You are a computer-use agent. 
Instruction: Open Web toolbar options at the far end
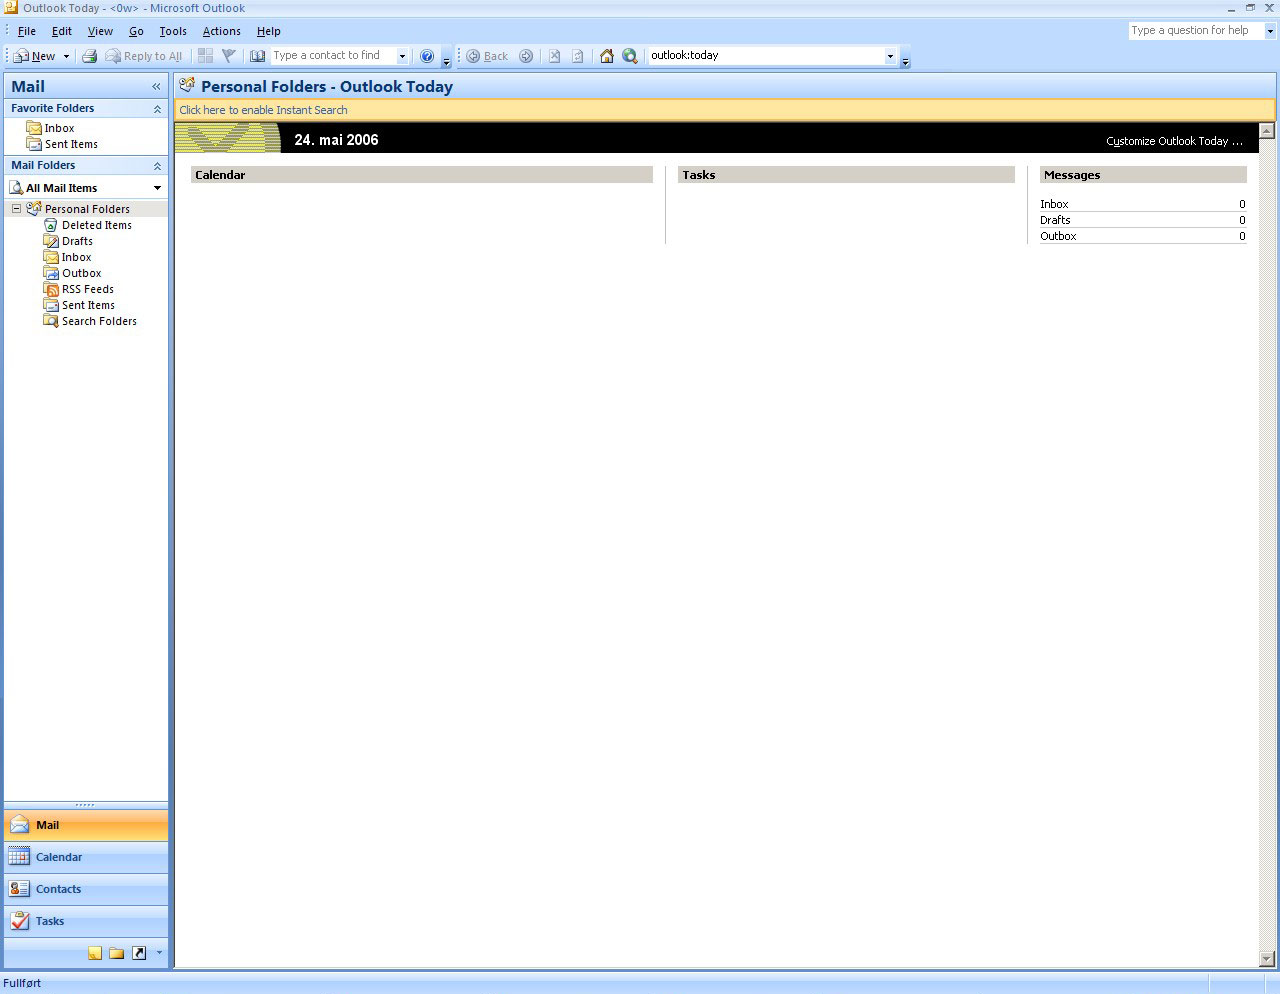point(905,58)
